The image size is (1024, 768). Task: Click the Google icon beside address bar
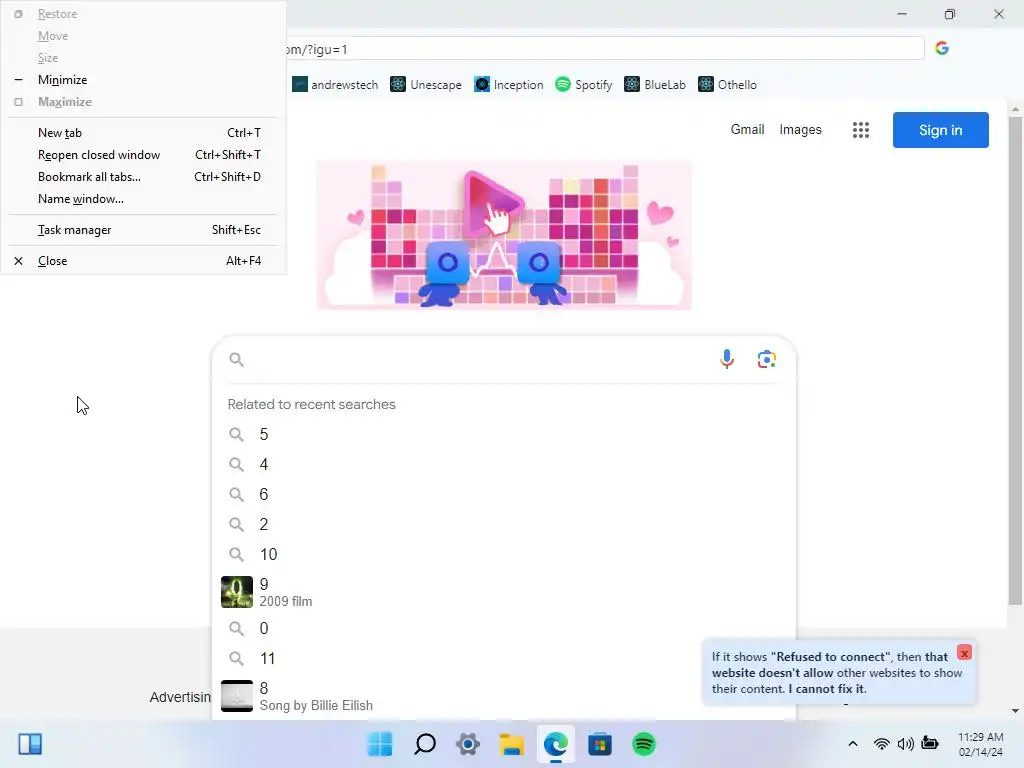click(x=942, y=48)
